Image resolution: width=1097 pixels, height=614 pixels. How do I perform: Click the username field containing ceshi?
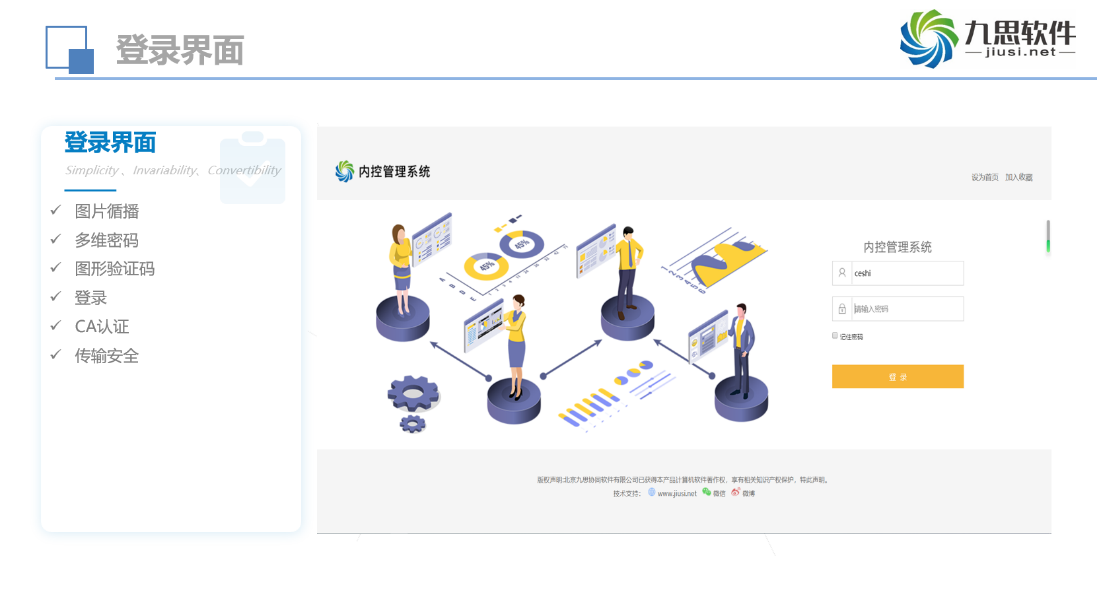tap(905, 273)
